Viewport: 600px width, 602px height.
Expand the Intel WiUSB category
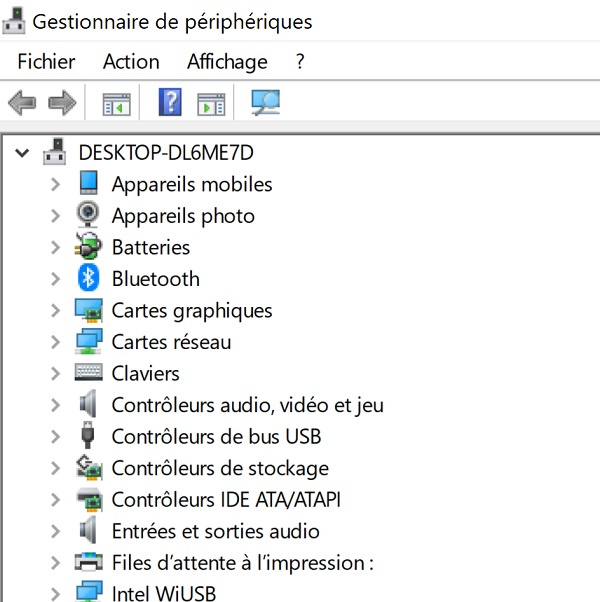55,594
